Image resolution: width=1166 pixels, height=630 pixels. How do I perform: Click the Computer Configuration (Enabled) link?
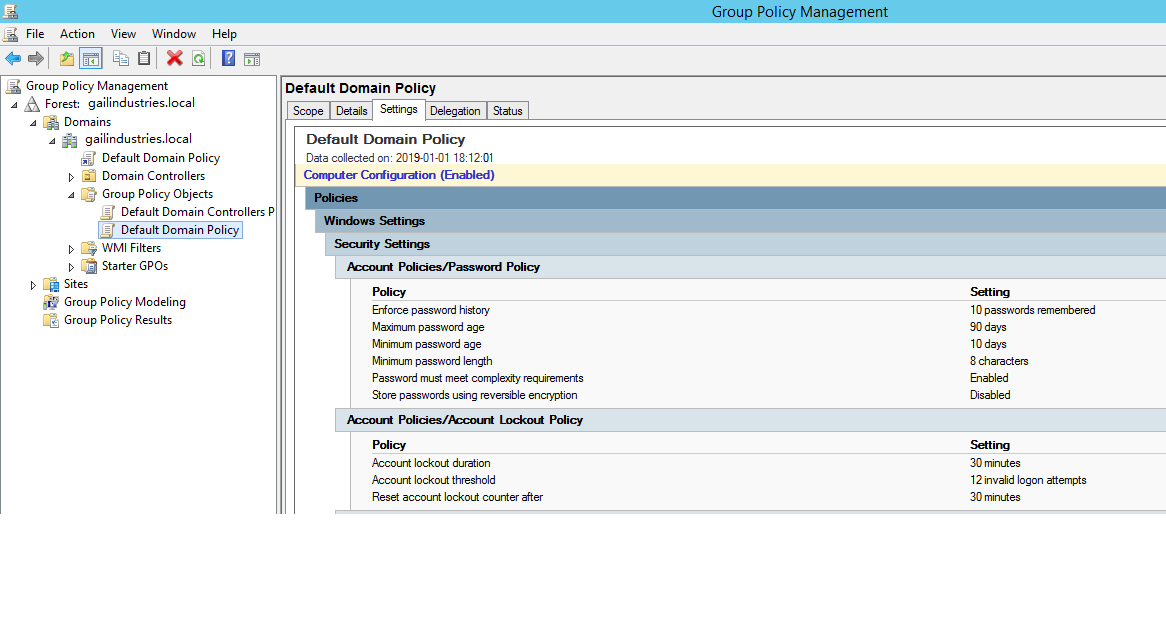pyautogui.click(x=398, y=174)
